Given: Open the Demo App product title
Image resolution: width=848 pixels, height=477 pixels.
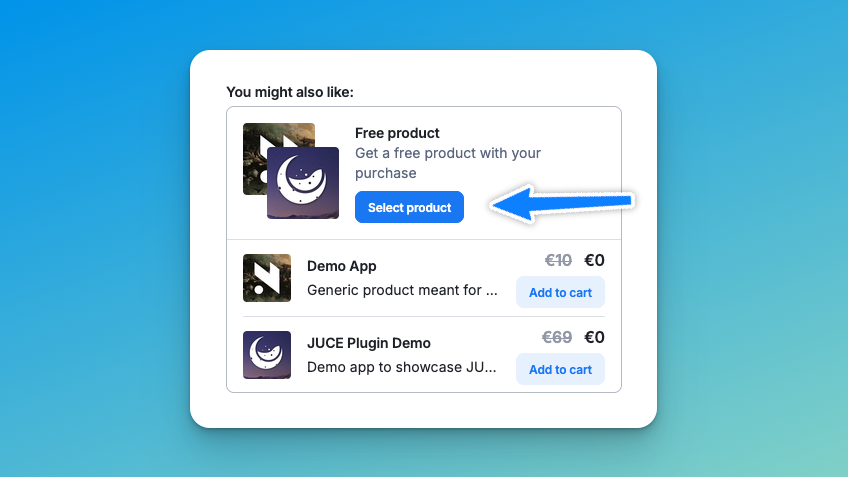Looking at the screenshot, I should (342, 266).
